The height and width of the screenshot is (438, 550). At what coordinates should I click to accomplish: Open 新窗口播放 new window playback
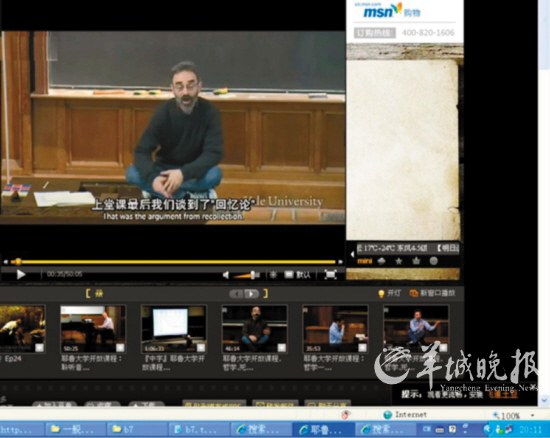[x=432, y=293]
